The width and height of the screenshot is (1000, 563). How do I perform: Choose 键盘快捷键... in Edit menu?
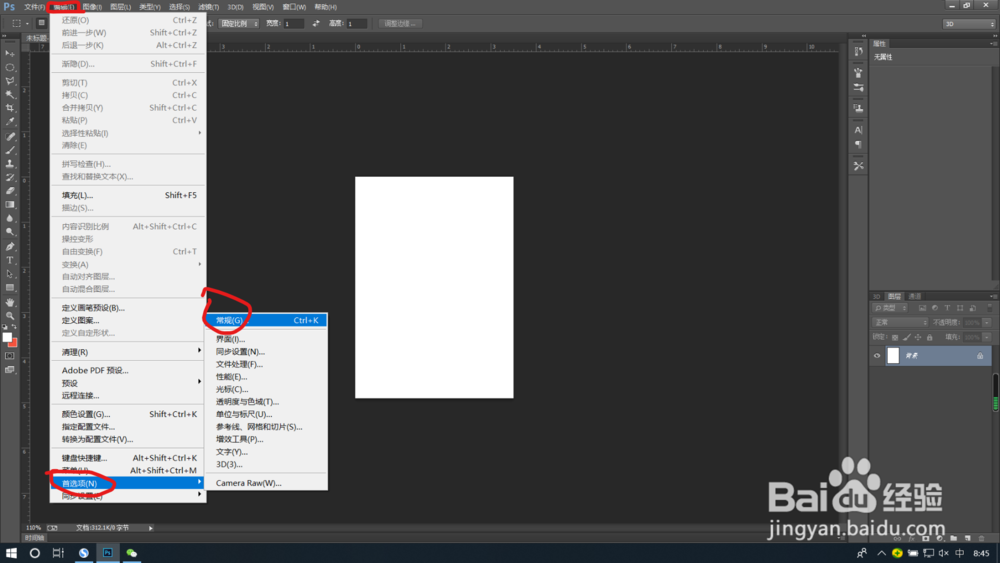(128, 458)
